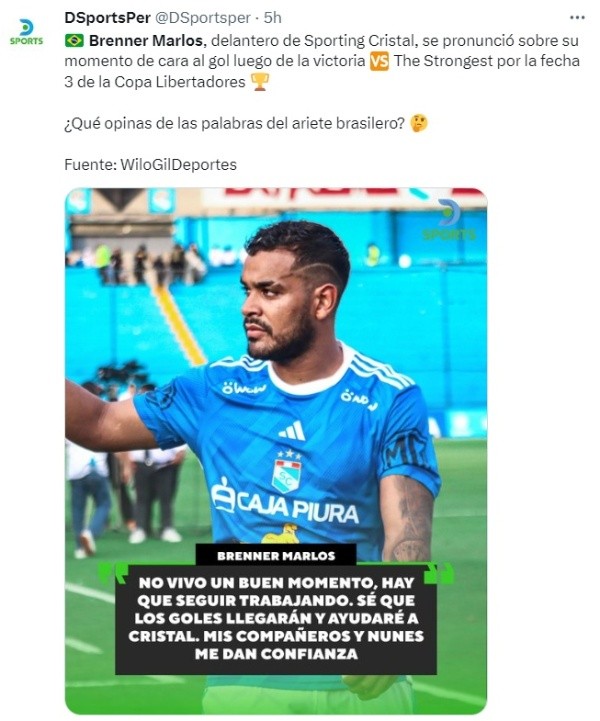Open the DSports profile avatar
This screenshot has height=721, width=600.
tap(26, 32)
